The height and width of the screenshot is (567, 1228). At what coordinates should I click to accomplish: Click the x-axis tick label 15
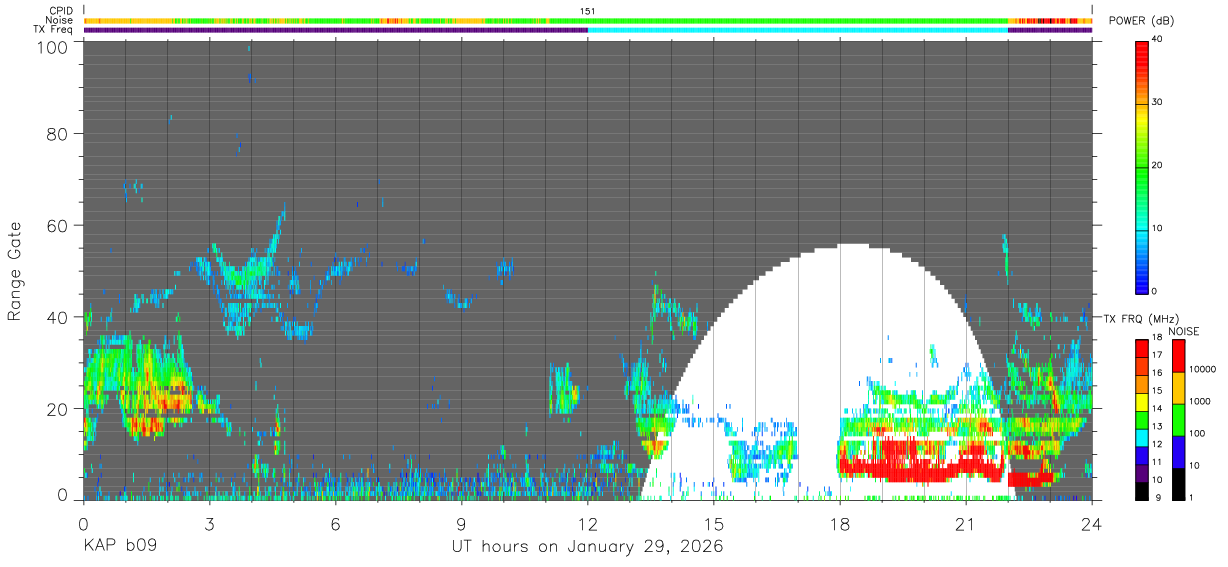click(x=714, y=524)
